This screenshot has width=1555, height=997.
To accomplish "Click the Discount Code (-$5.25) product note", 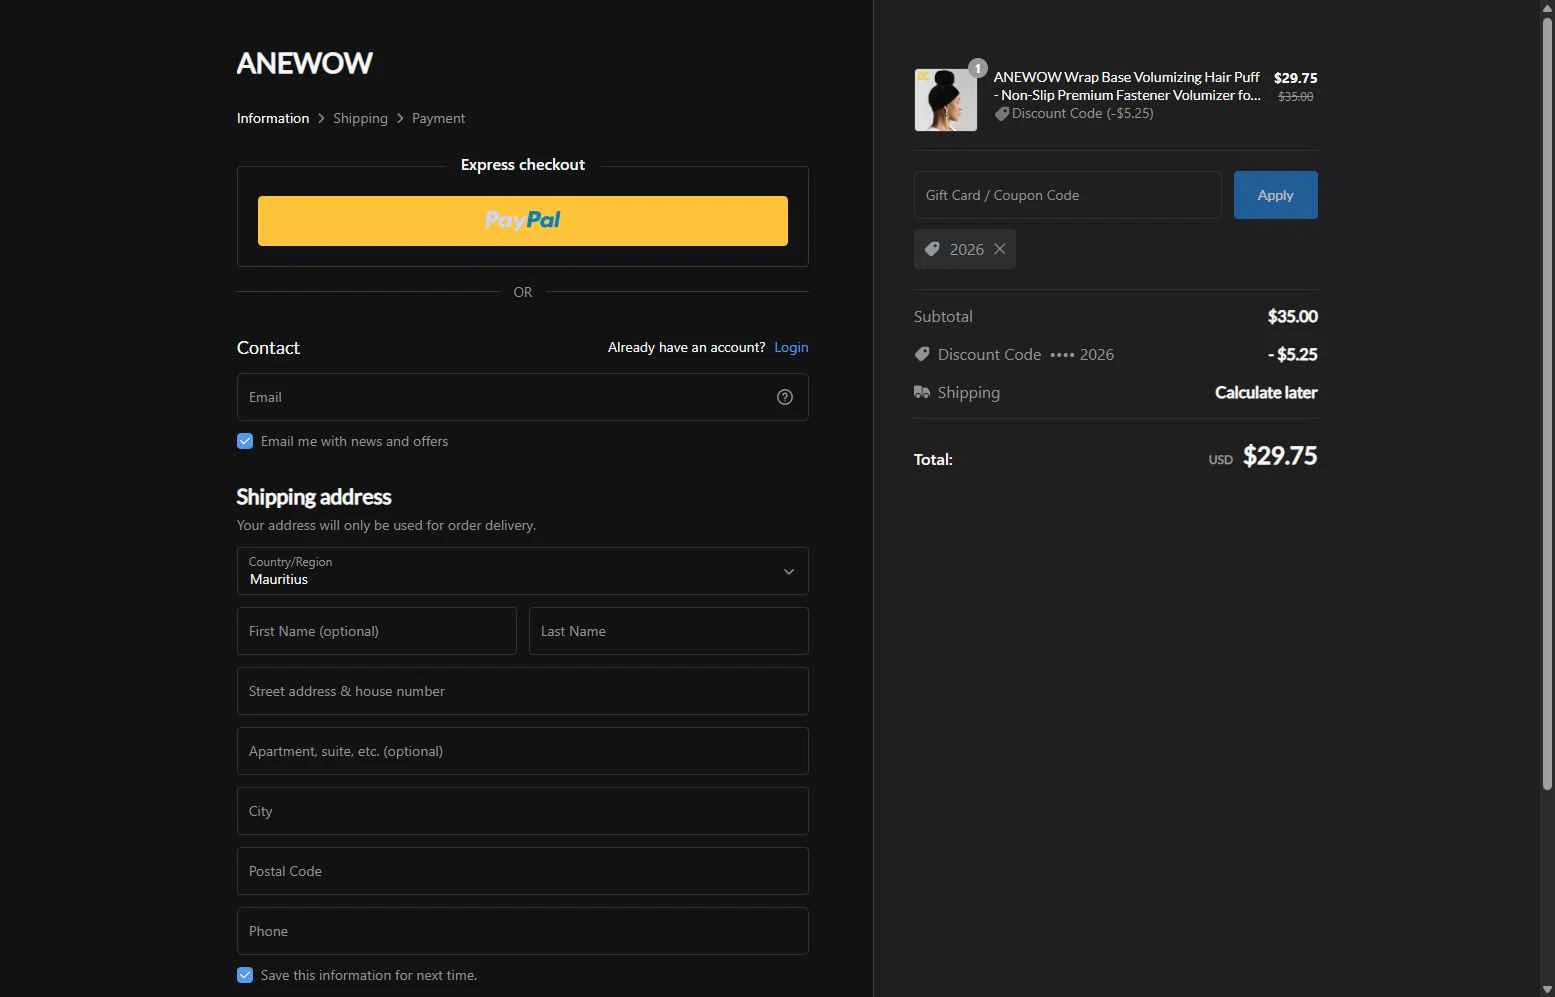I will [1083, 114].
